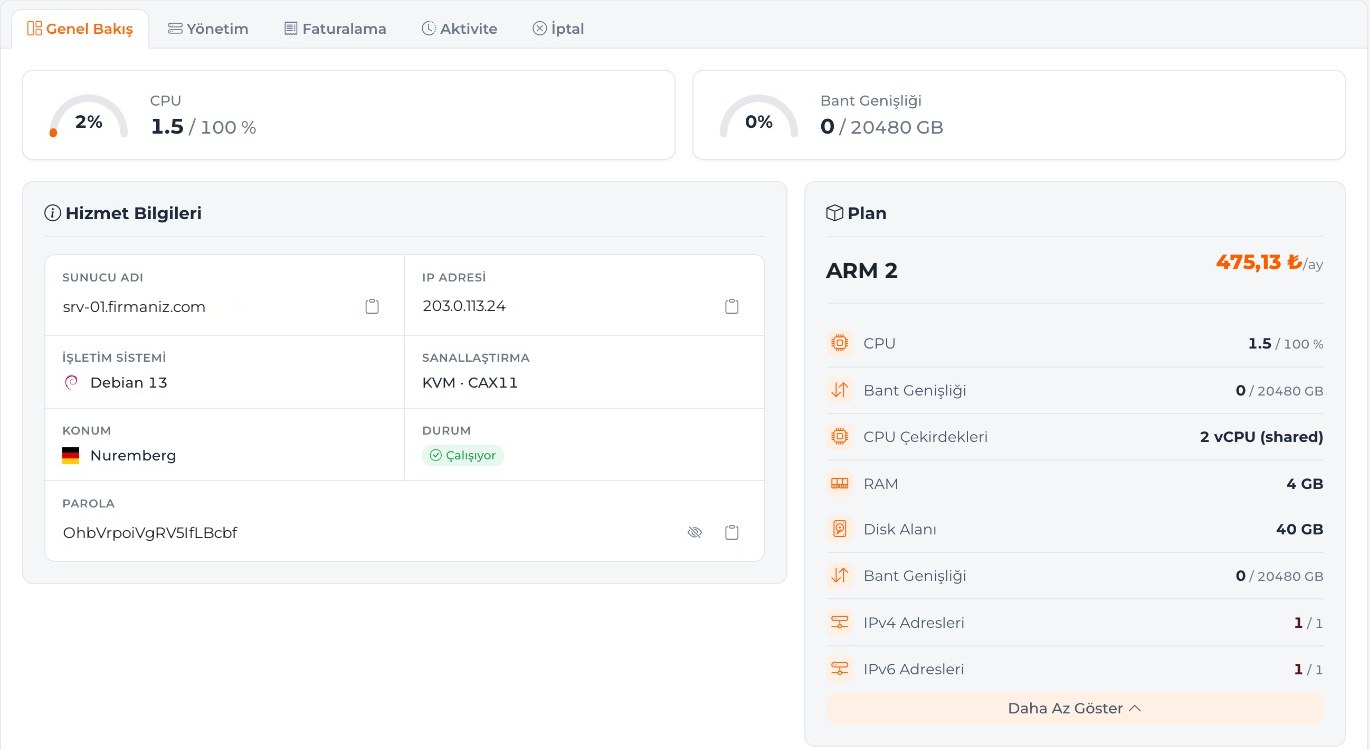1370x750 pixels.
Task: Click the Çalışıyor status badge
Action: pyautogui.click(x=463, y=455)
